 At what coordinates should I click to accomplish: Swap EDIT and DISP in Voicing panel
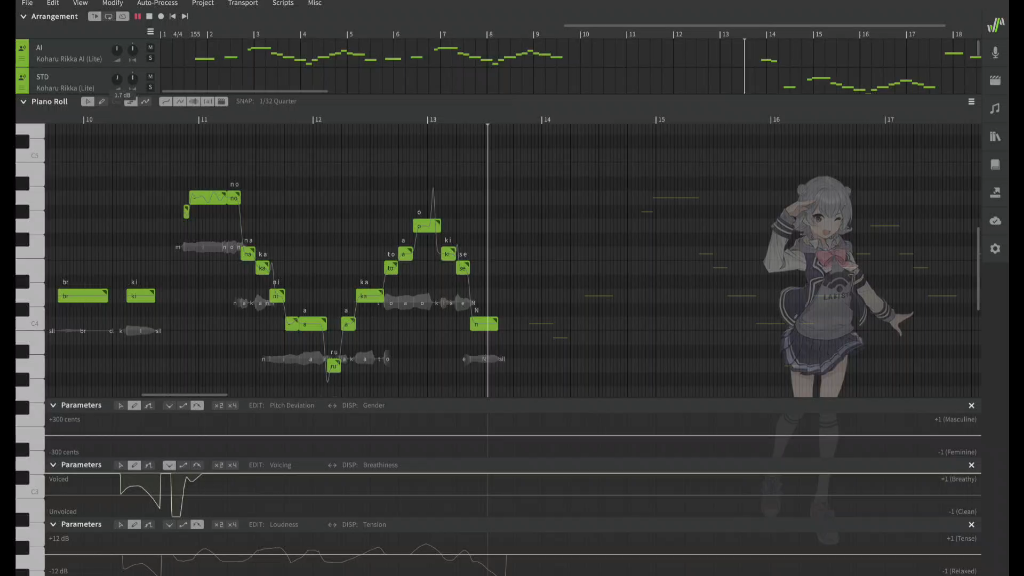[x=332, y=465]
